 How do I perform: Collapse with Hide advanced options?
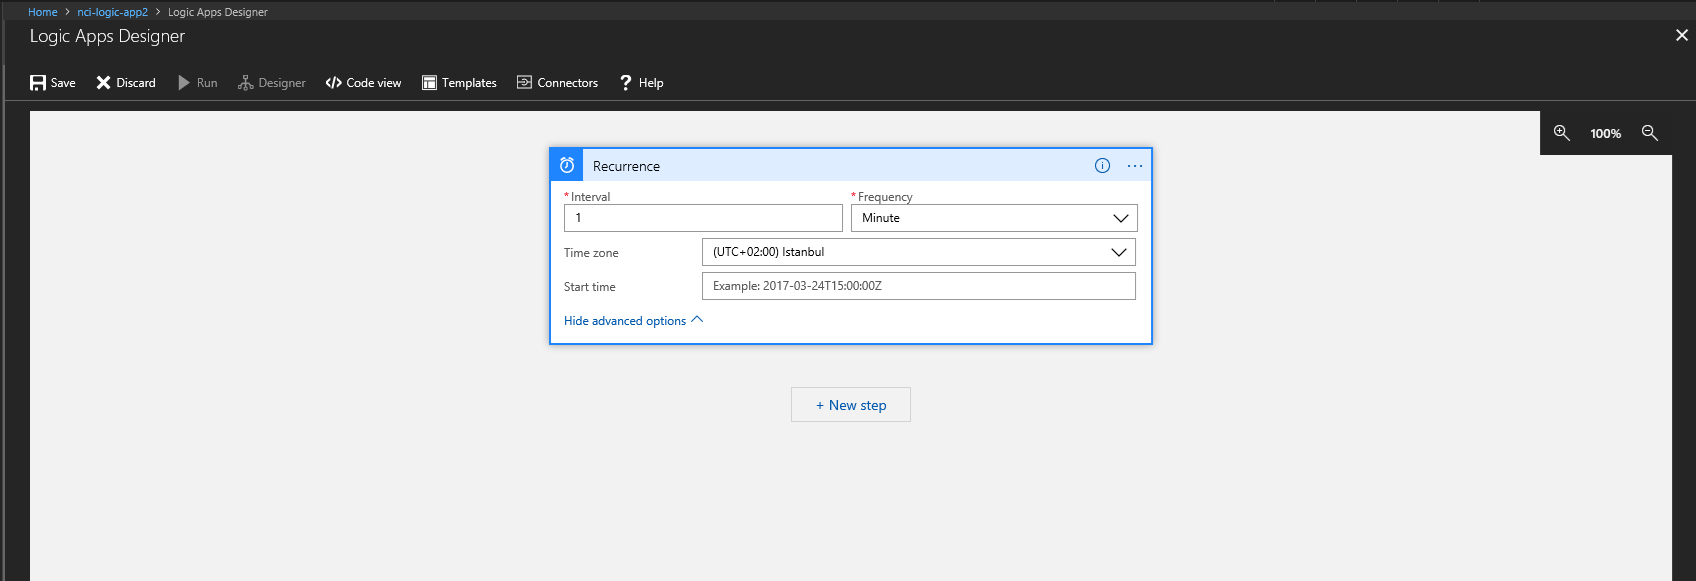tap(634, 321)
